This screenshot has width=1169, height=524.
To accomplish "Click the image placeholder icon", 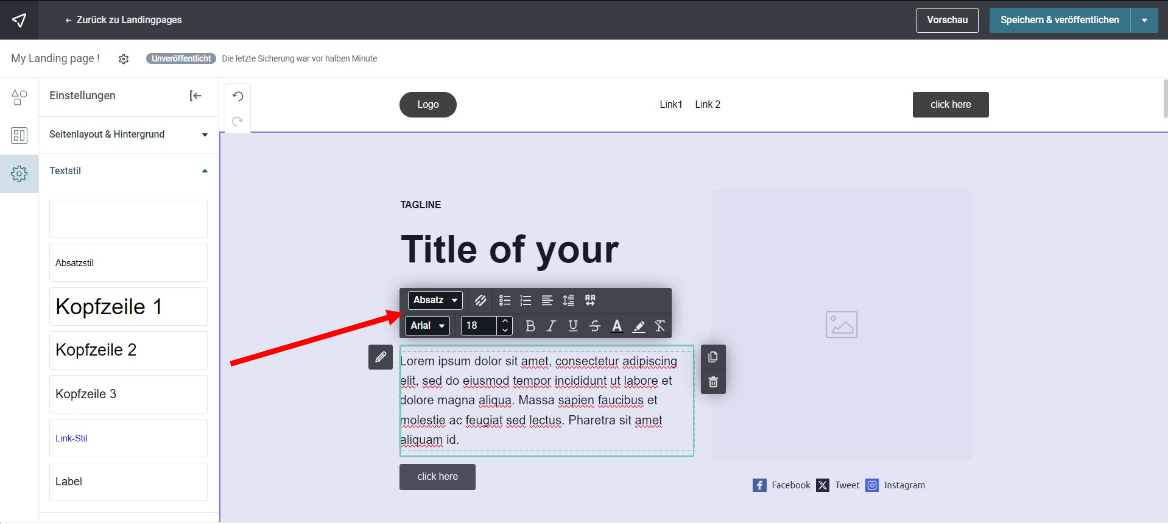I will (x=842, y=324).
